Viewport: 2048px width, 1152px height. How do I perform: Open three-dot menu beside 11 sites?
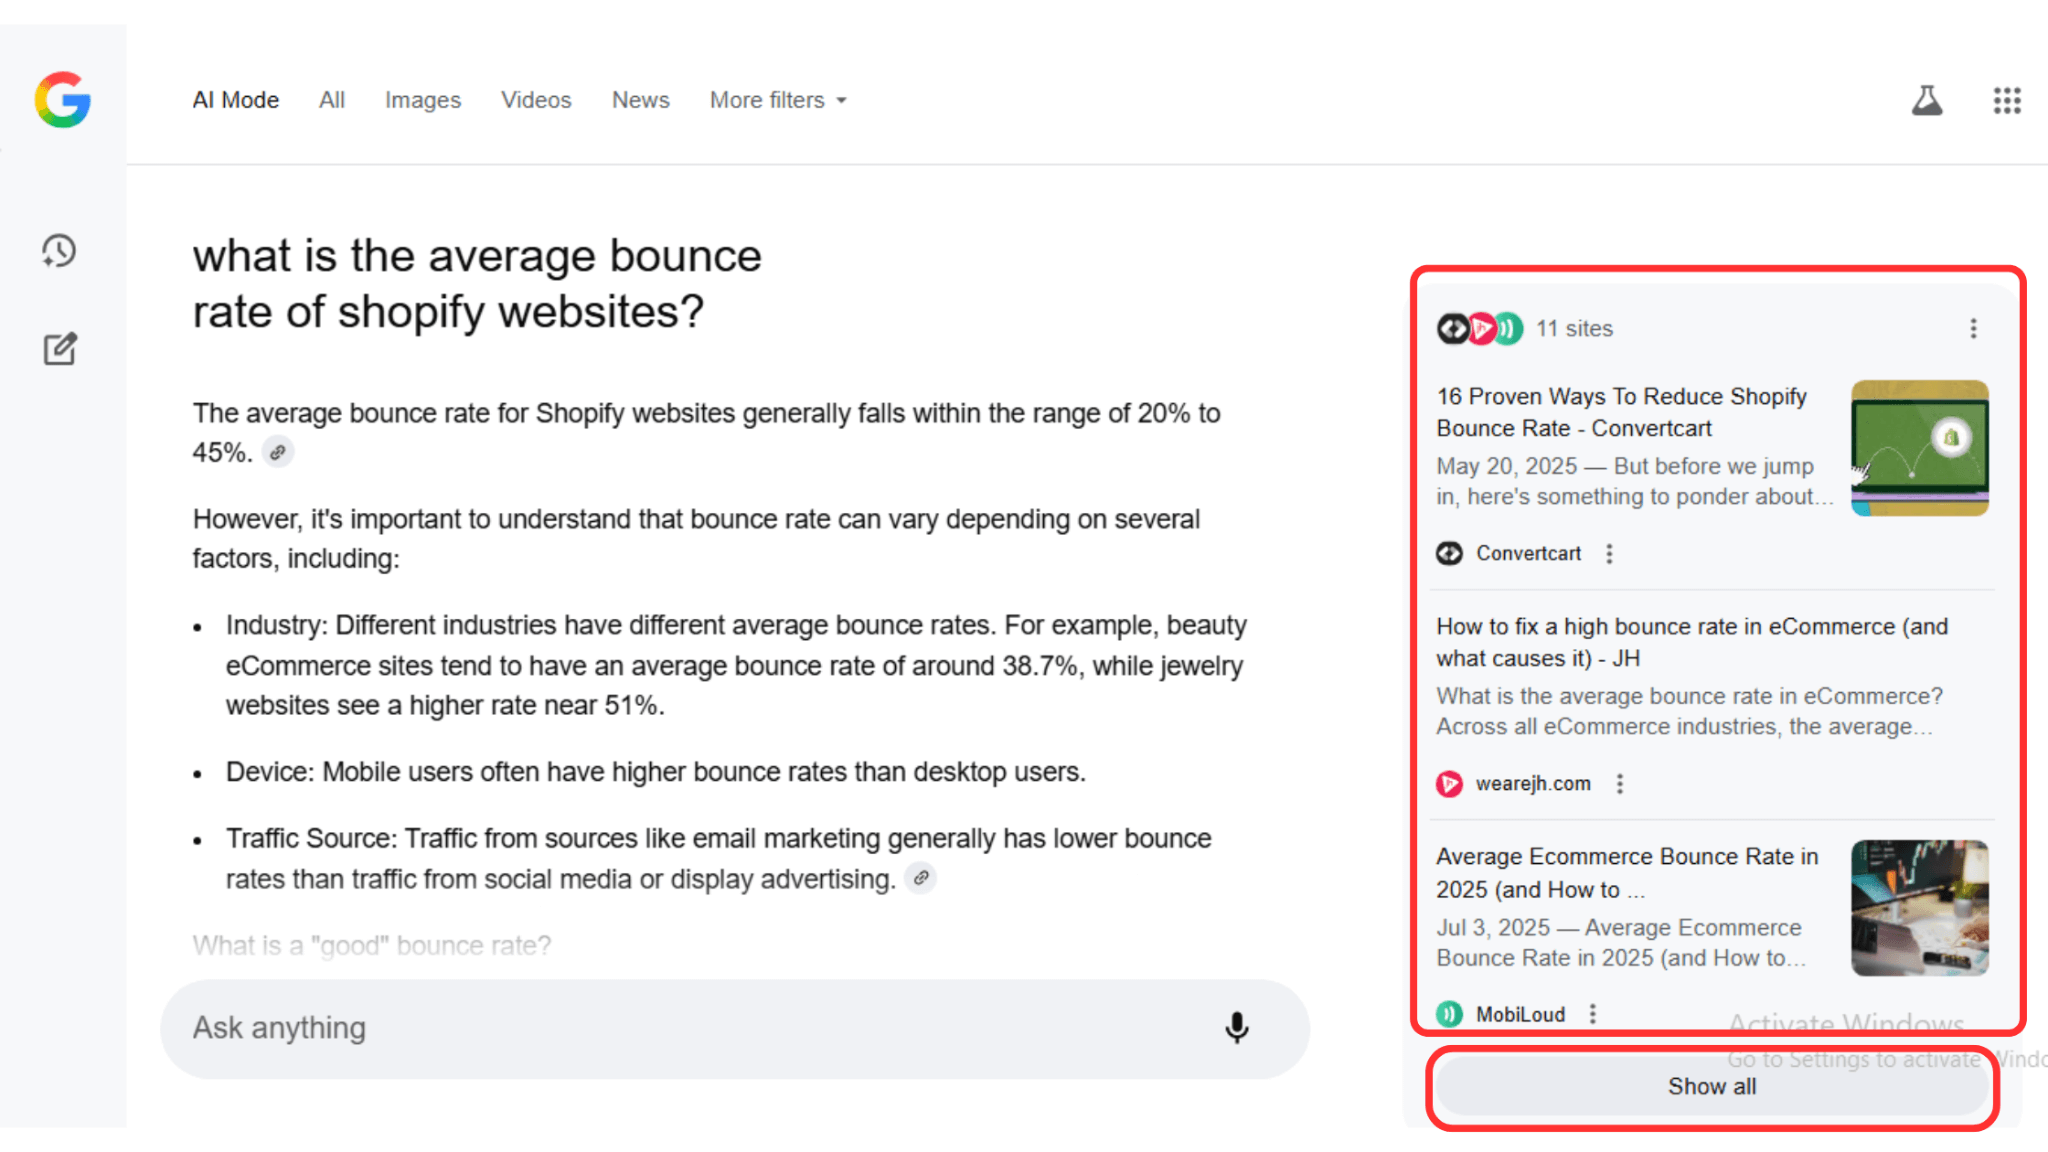coord(1973,329)
